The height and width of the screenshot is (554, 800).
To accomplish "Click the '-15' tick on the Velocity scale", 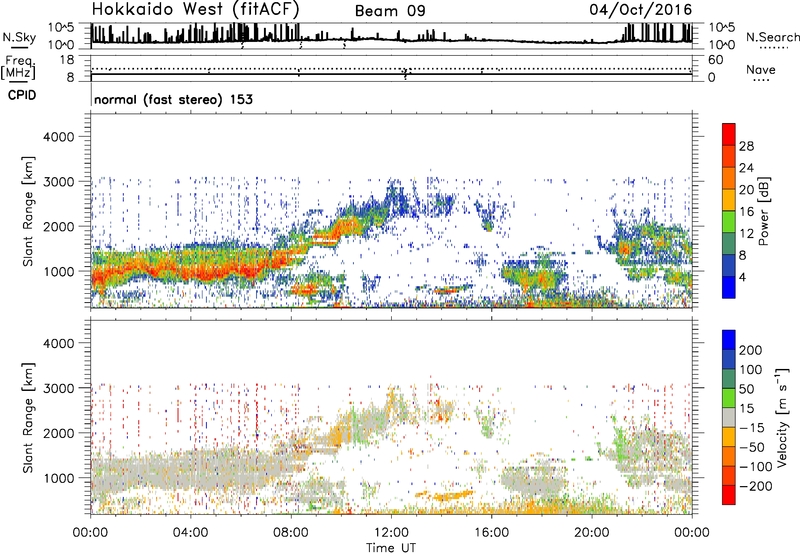I will (x=751, y=428).
